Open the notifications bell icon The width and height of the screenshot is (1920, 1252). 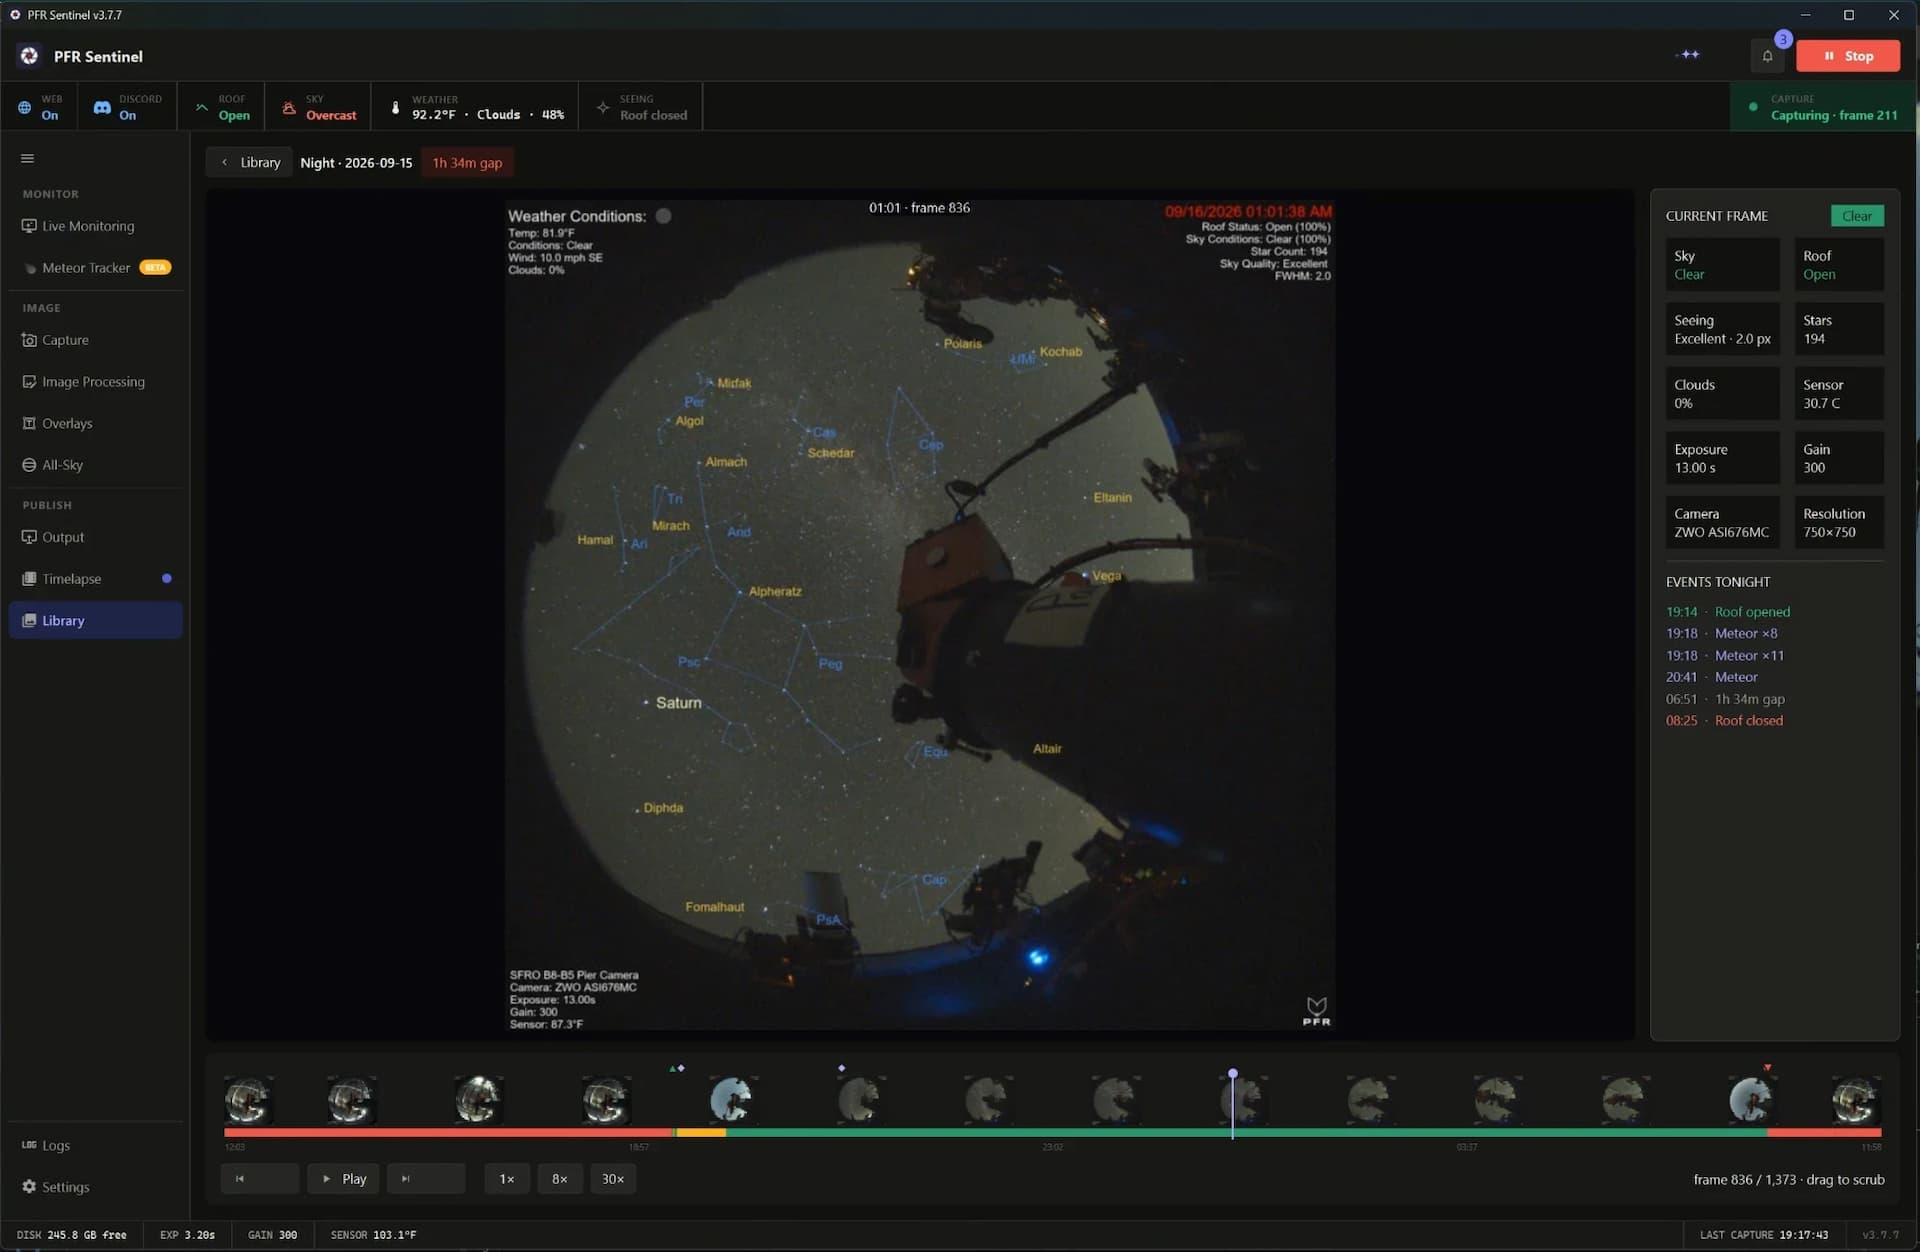coord(1767,56)
